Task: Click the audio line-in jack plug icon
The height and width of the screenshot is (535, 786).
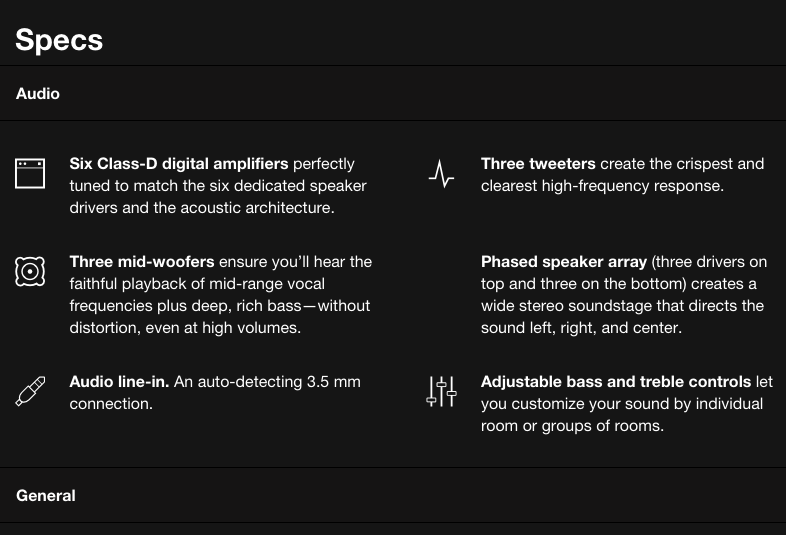Action: tap(30, 391)
